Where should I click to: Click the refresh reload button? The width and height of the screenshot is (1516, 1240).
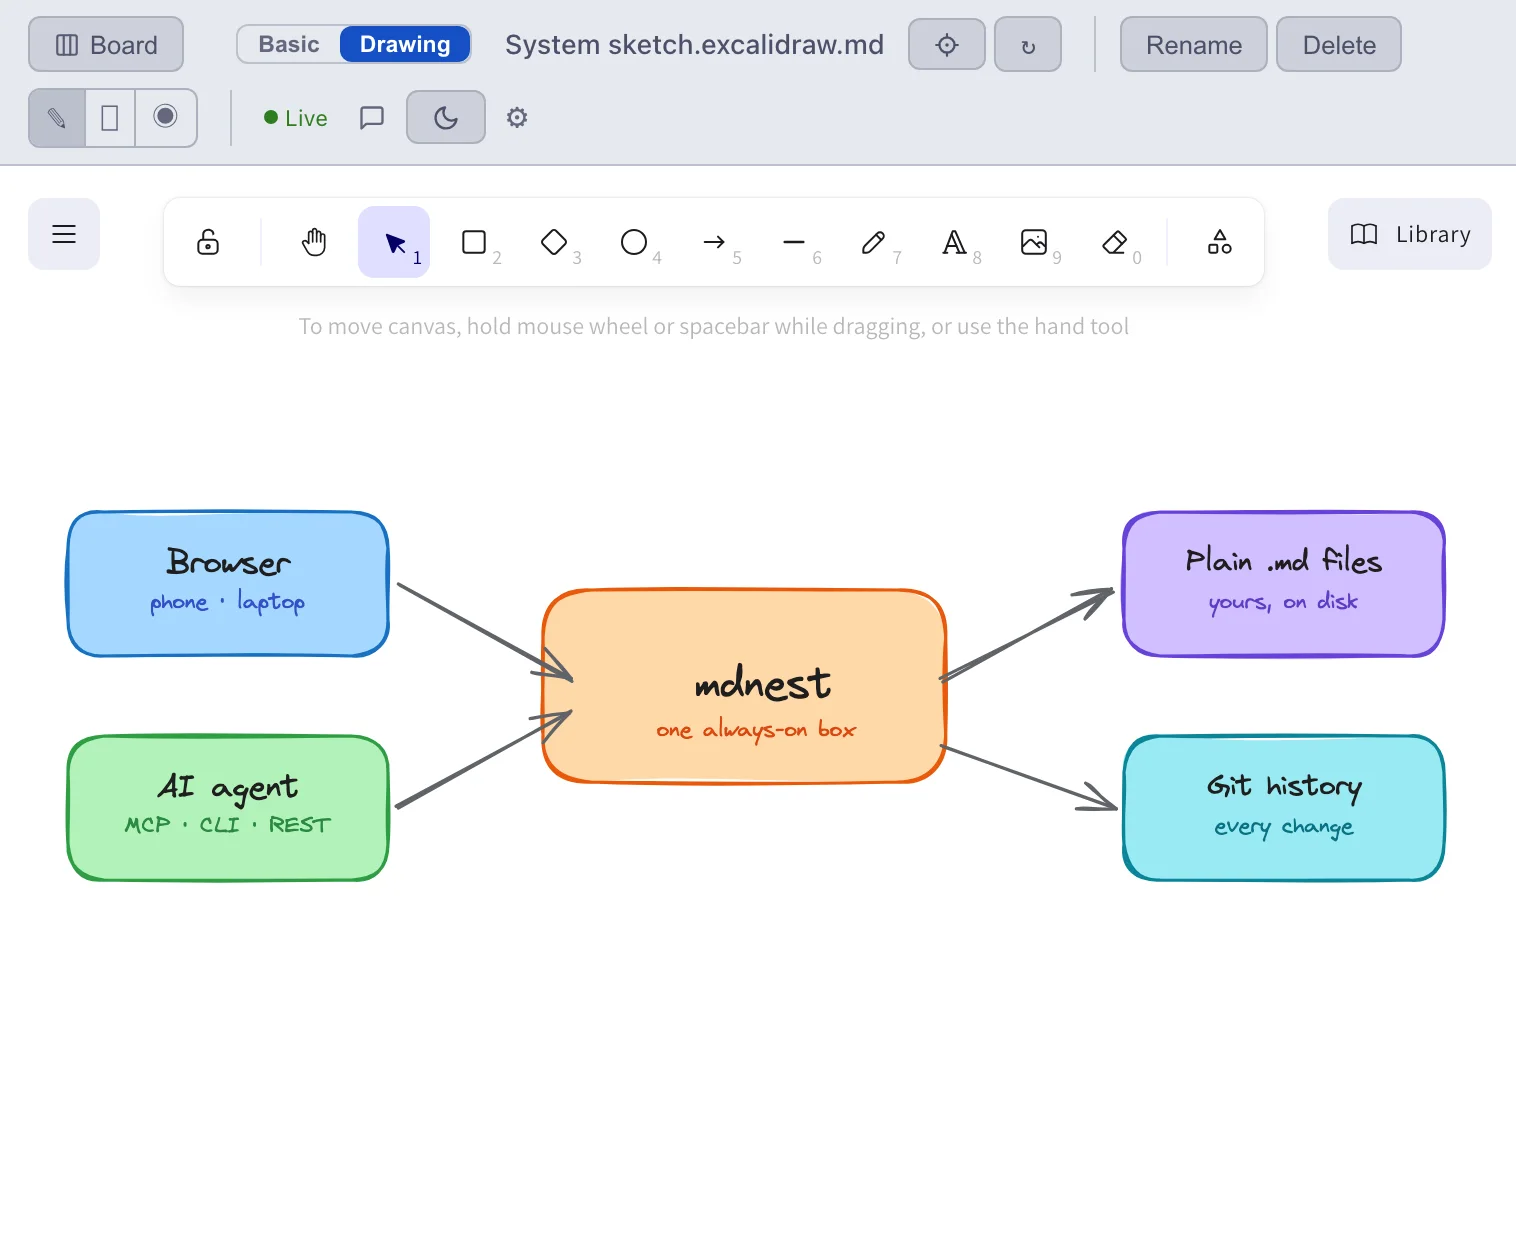1028,45
